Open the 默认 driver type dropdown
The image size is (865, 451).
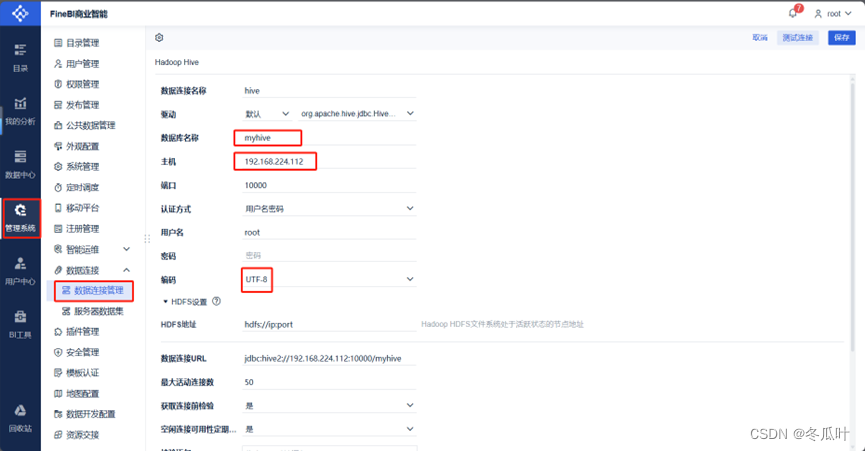267,114
